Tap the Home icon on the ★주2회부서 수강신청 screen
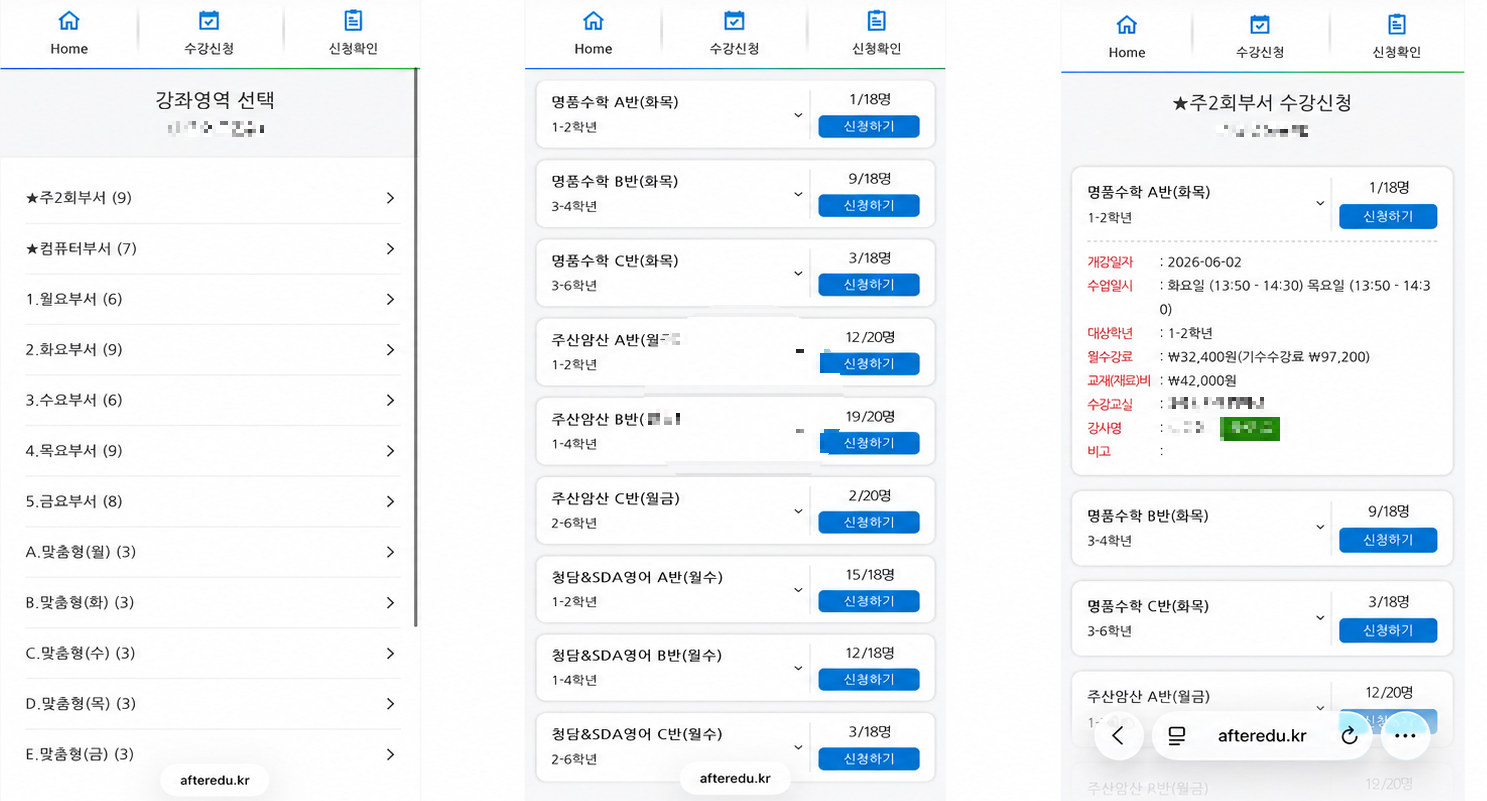 [1127, 25]
